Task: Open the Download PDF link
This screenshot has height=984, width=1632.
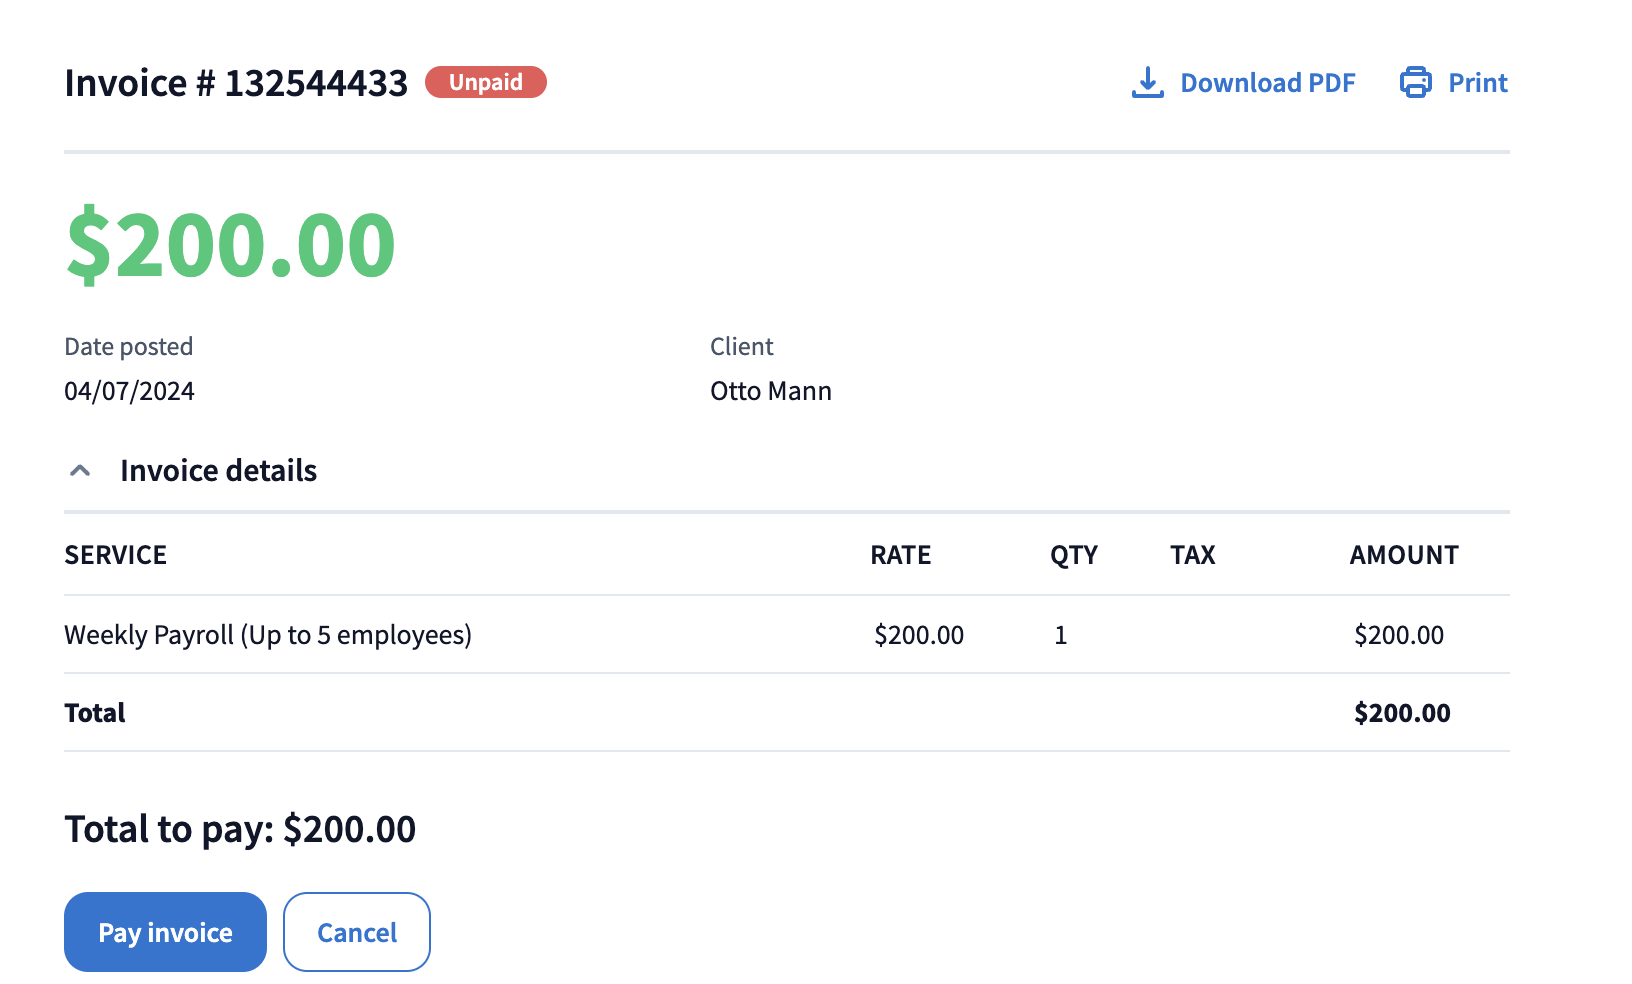Action: (x=1267, y=83)
